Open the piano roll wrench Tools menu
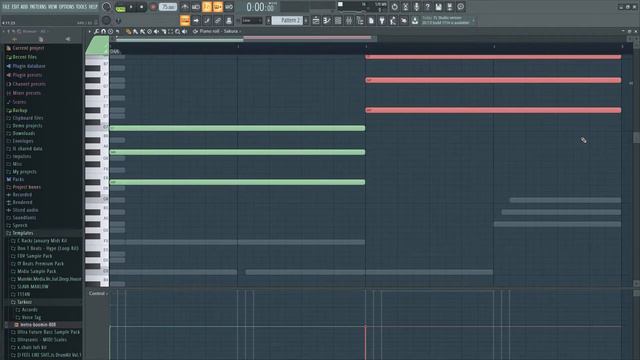 coord(96,31)
